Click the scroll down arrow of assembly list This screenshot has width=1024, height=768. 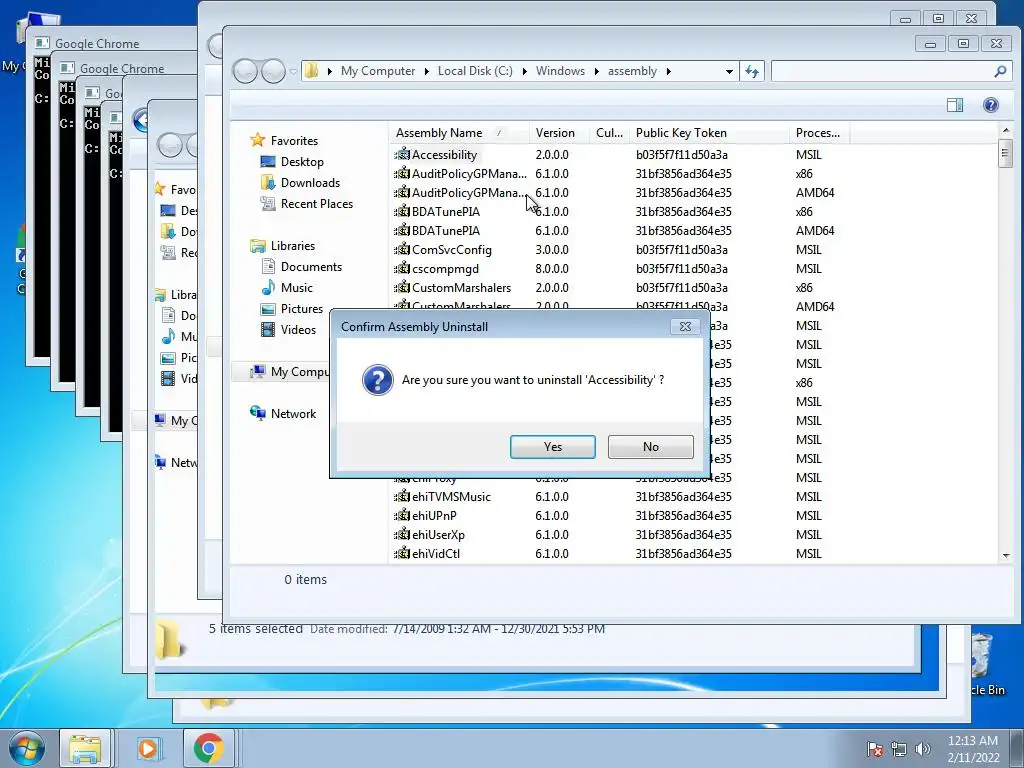click(1006, 556)
